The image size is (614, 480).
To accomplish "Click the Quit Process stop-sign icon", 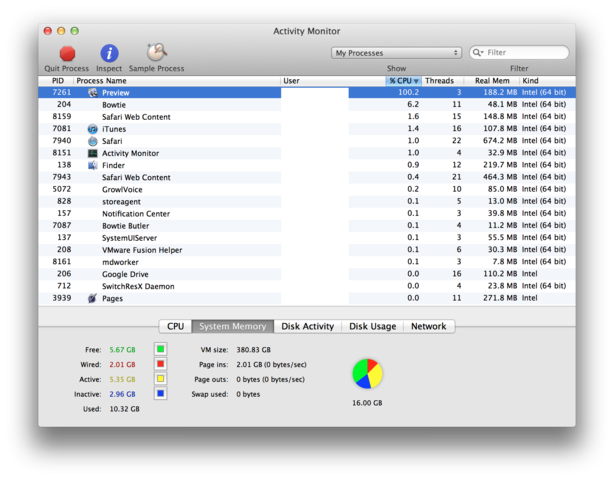I will click(67, 54).
